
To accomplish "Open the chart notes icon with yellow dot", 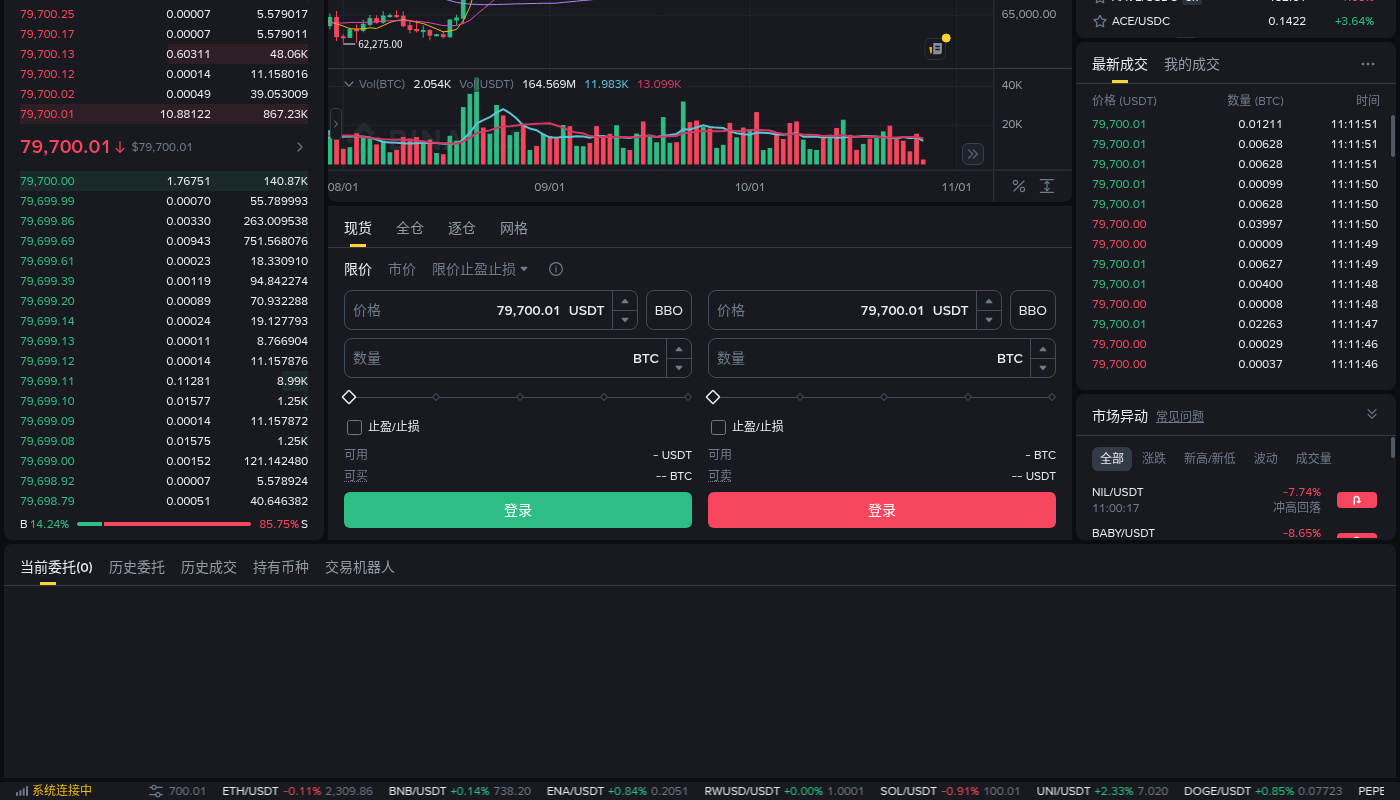I will pos(936,48).
